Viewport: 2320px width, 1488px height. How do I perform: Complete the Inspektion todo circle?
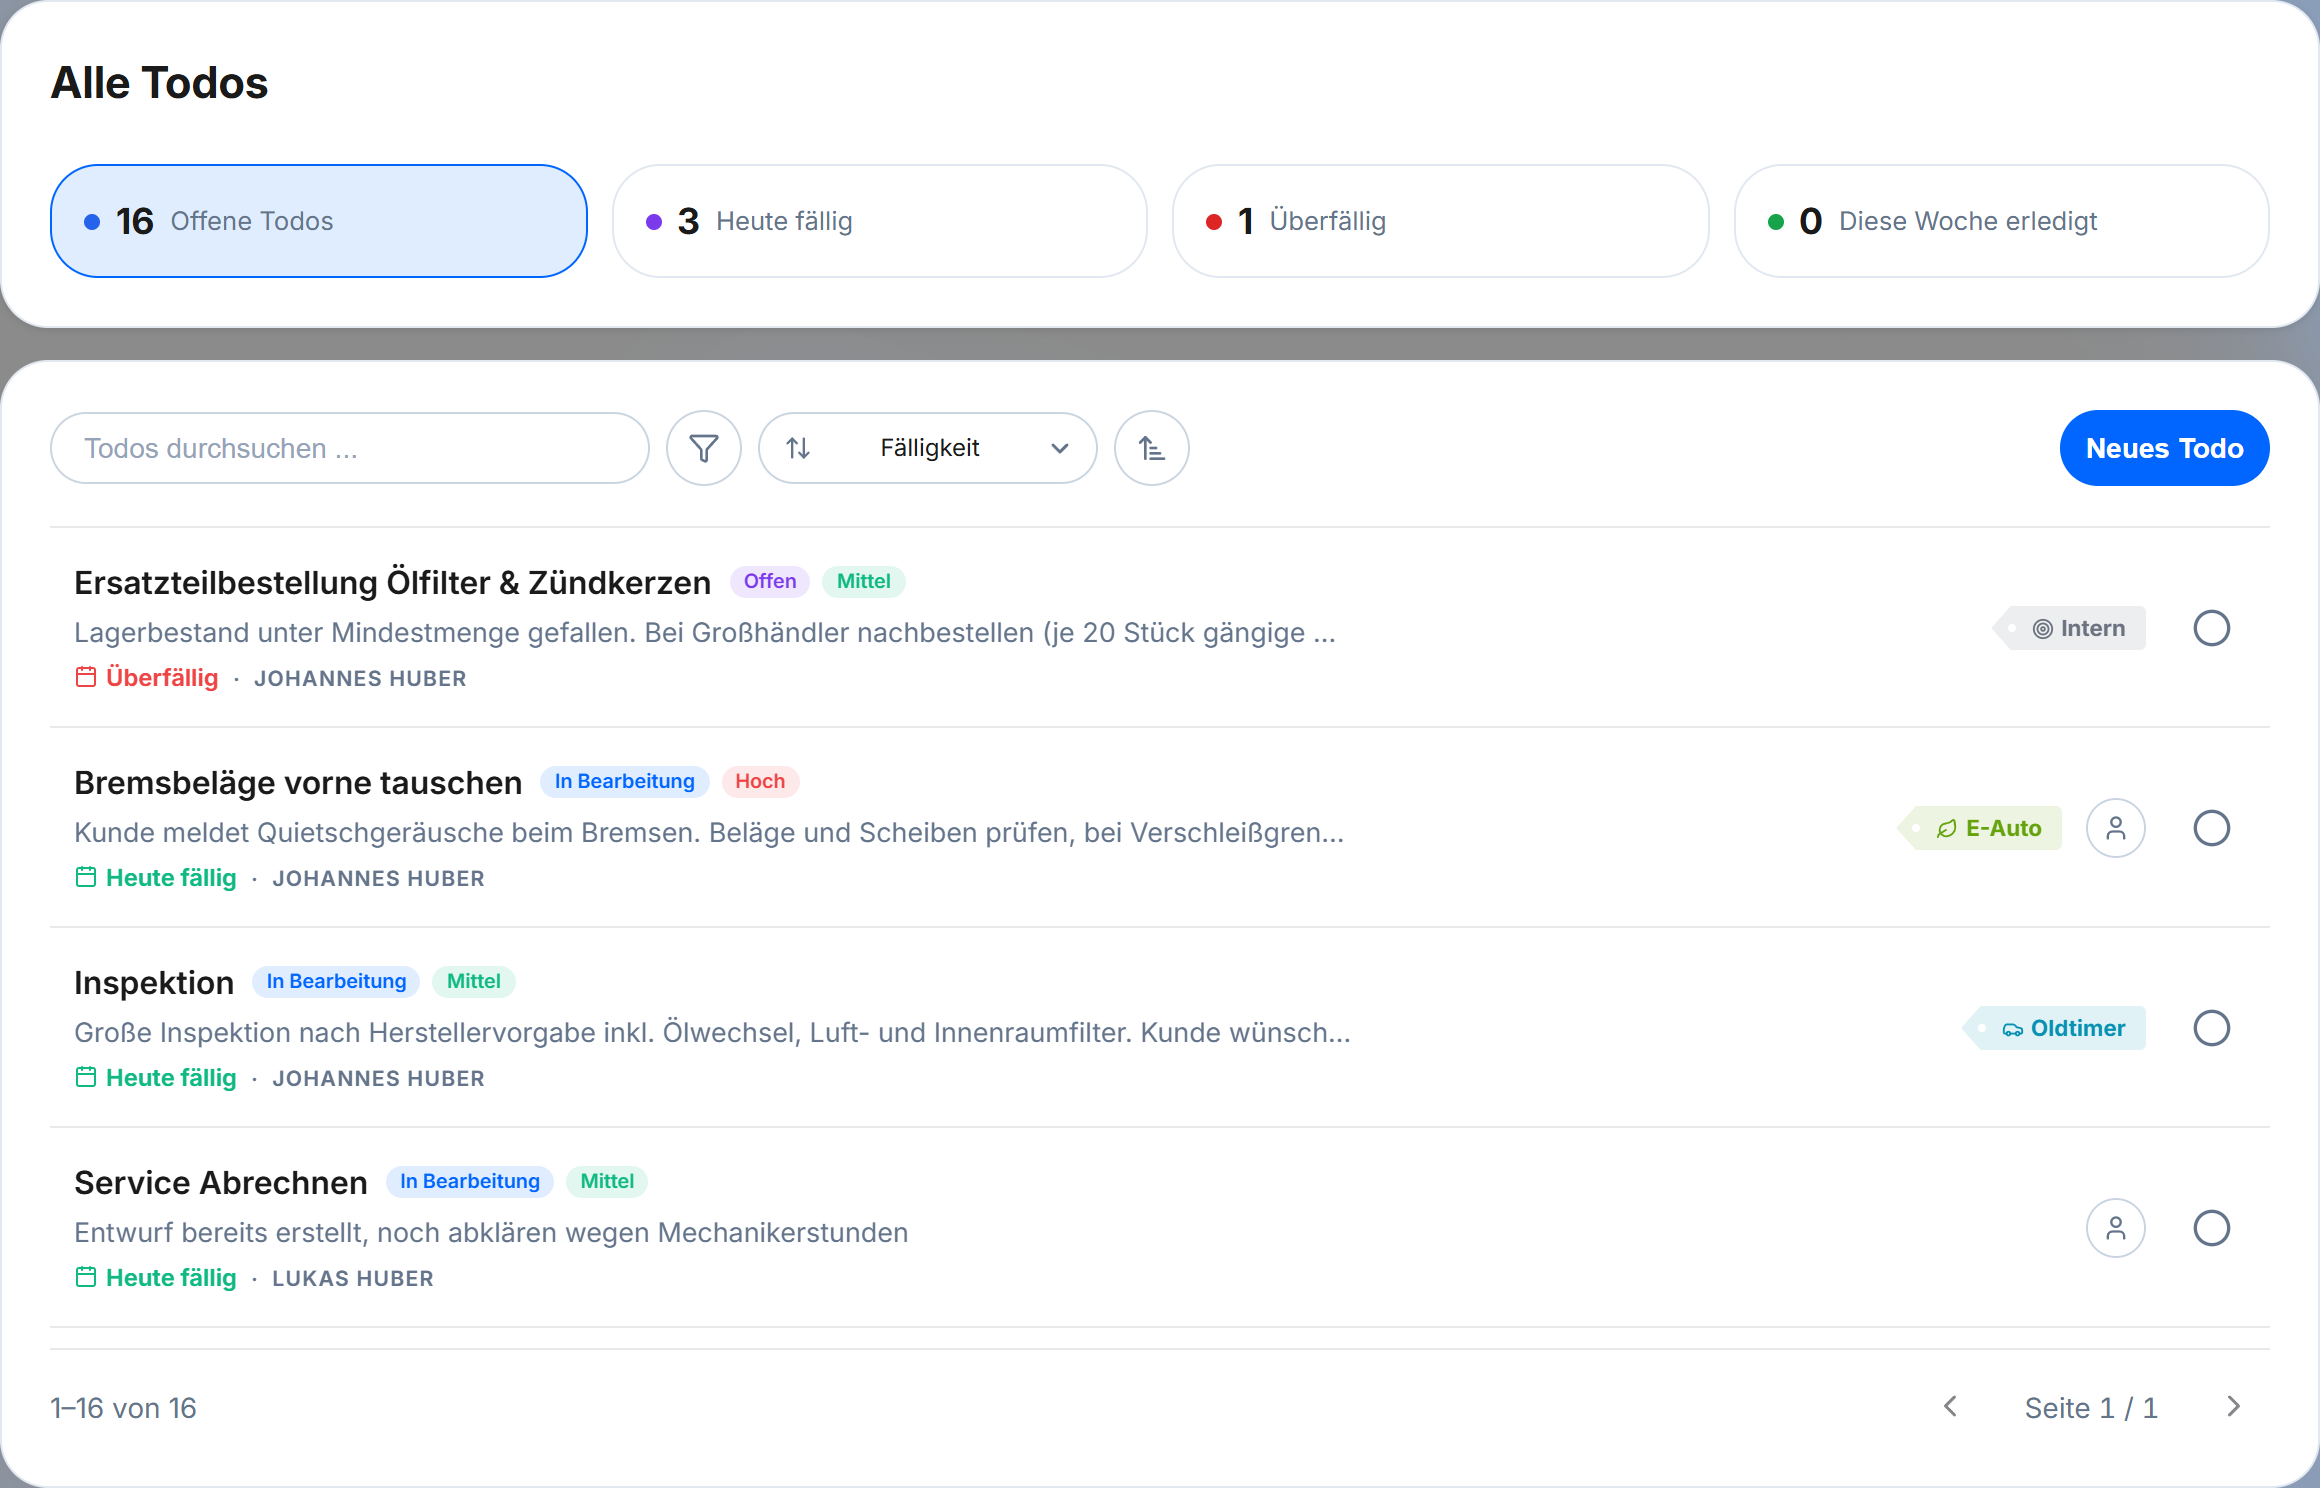click(x=2212, y=1028)
